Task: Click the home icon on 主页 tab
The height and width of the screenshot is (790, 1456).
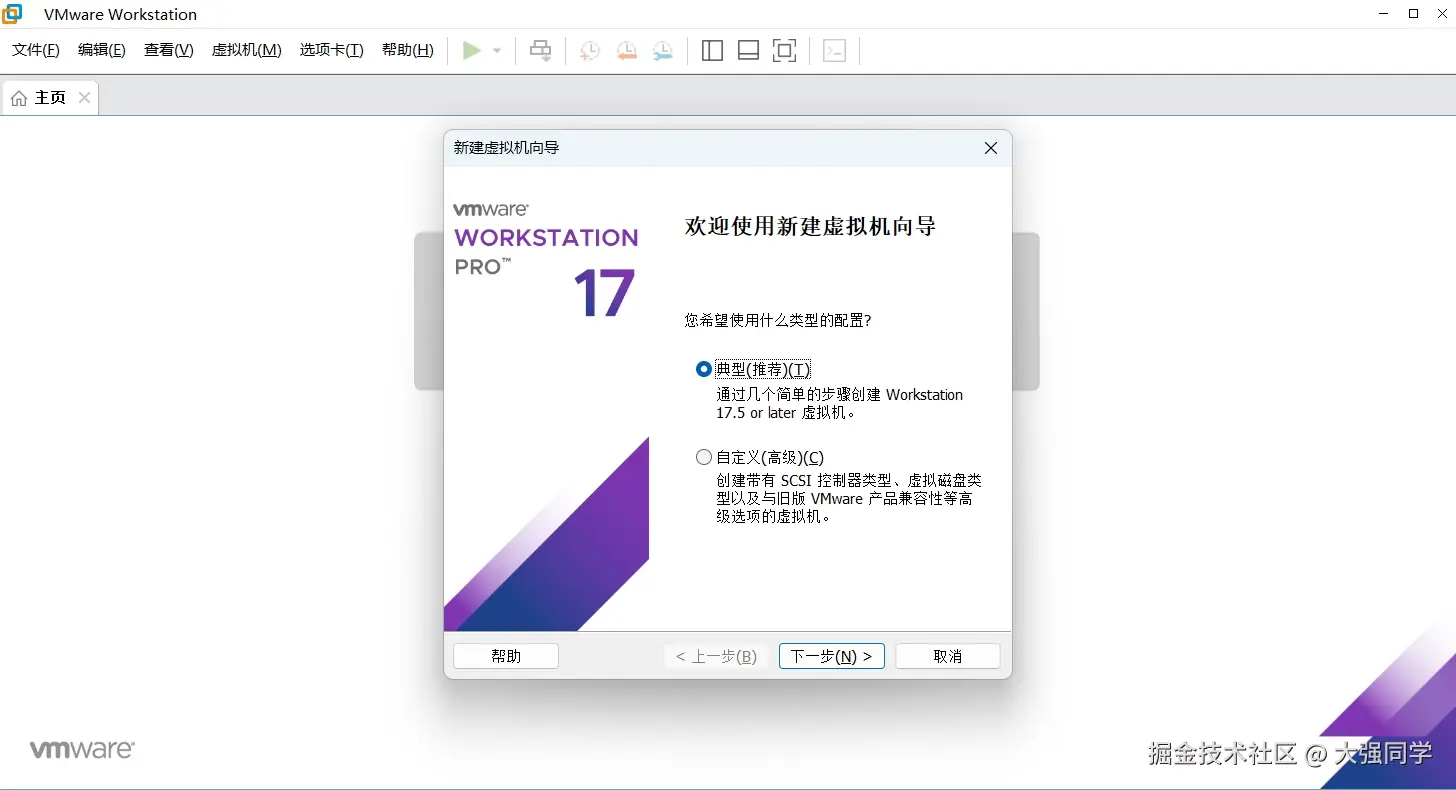Action: click(x=19, y=98)
